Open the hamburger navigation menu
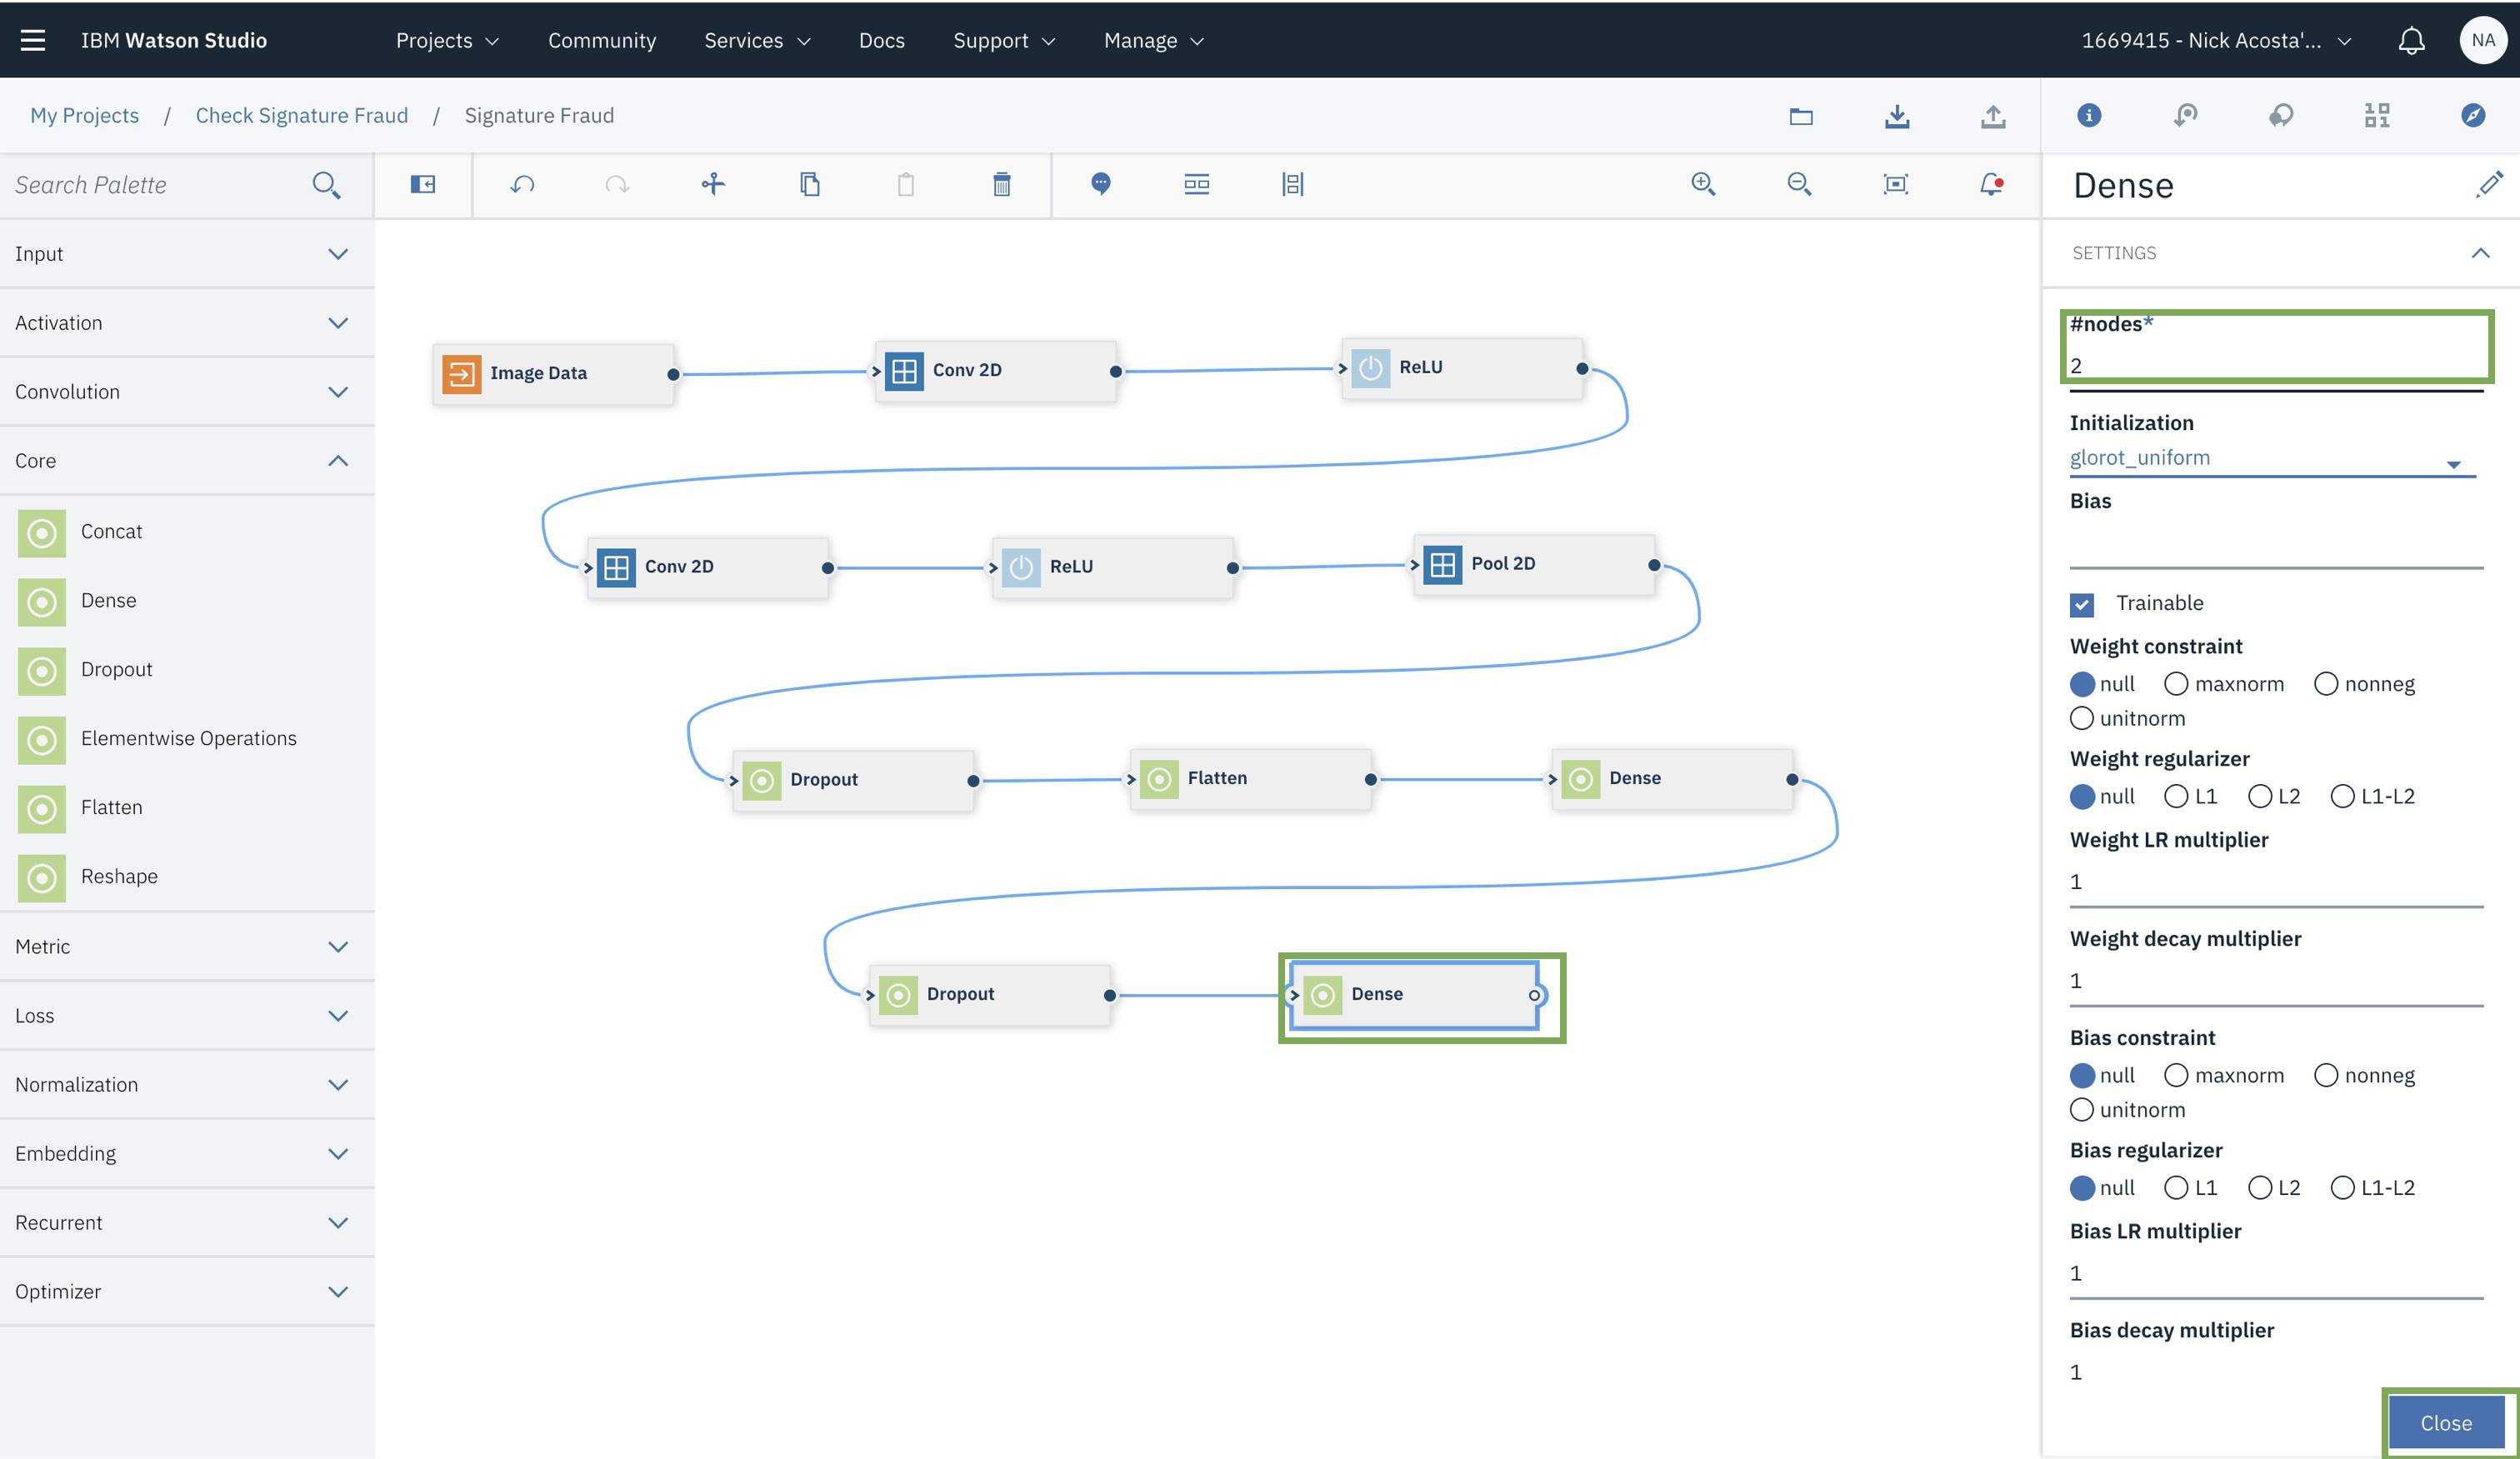Image resolution: width=2520 pixels, height=1459 pixels. (33, 40)
